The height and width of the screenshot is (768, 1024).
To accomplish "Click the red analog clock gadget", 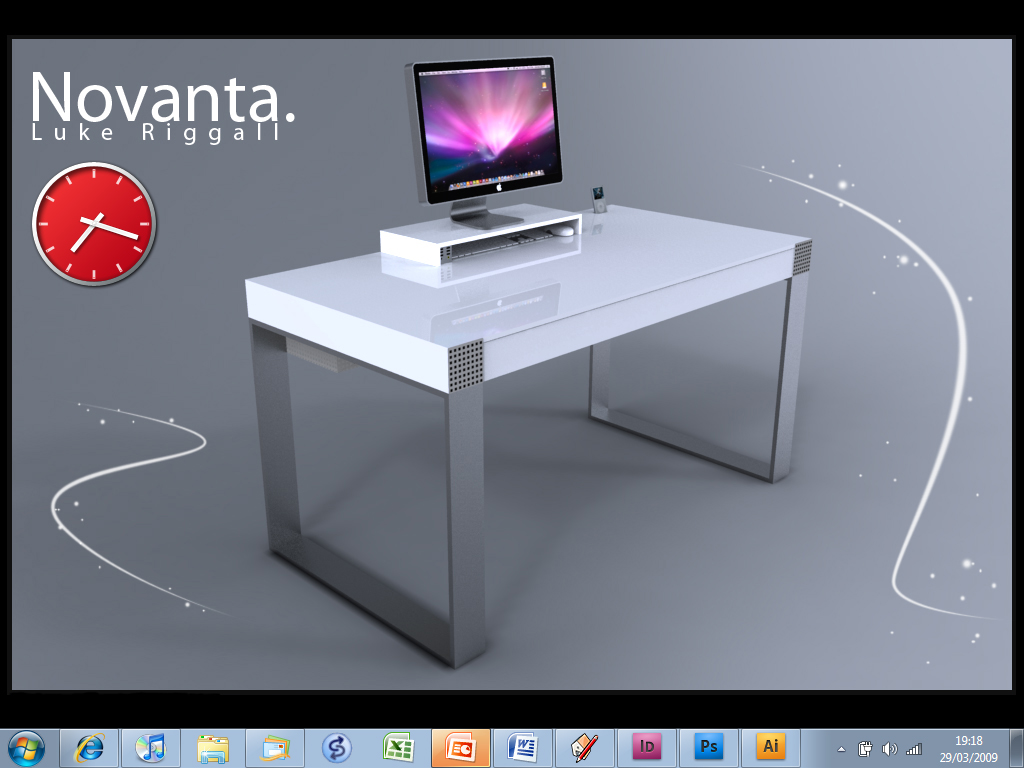I will click(x=94, y=224).
